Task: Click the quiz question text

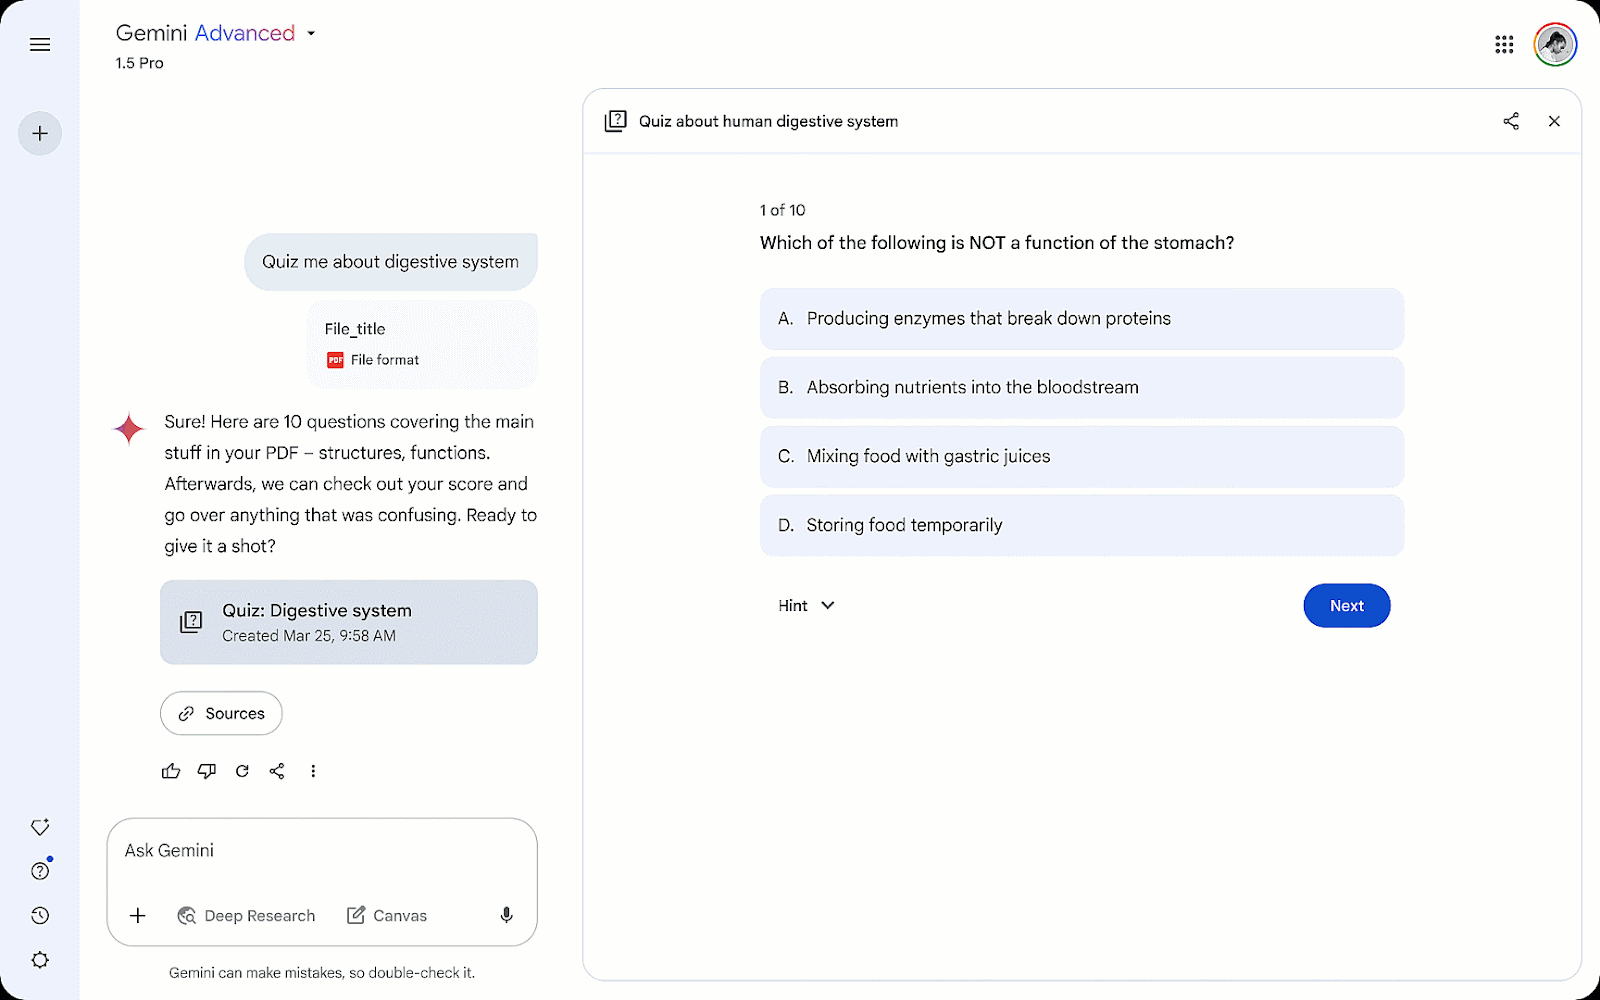Action: pyautogui.click(x=997, y=243)
